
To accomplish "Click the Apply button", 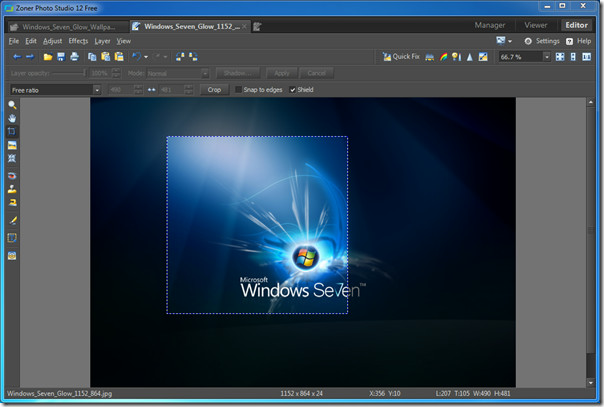I will (x=281, y=73).
